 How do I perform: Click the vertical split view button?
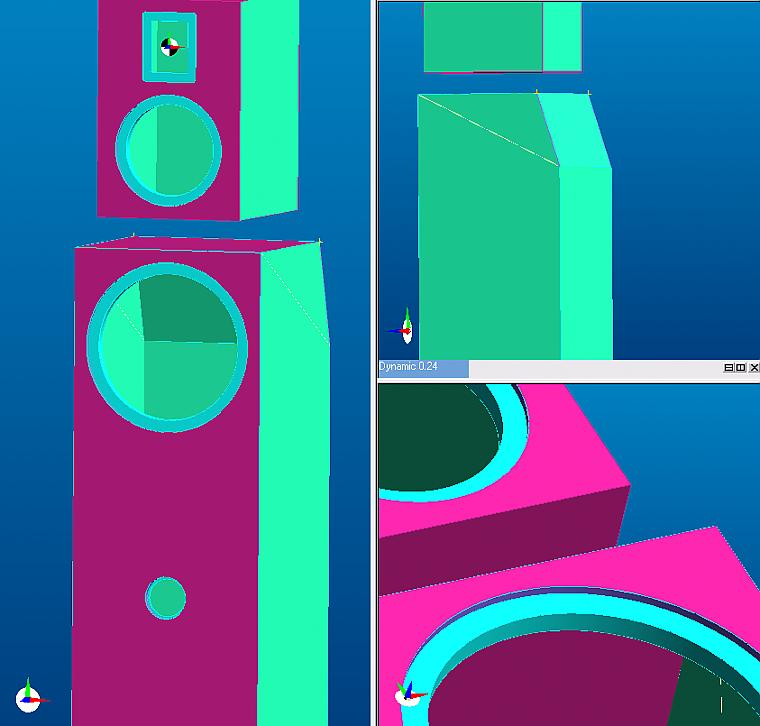tap(741, 368)
